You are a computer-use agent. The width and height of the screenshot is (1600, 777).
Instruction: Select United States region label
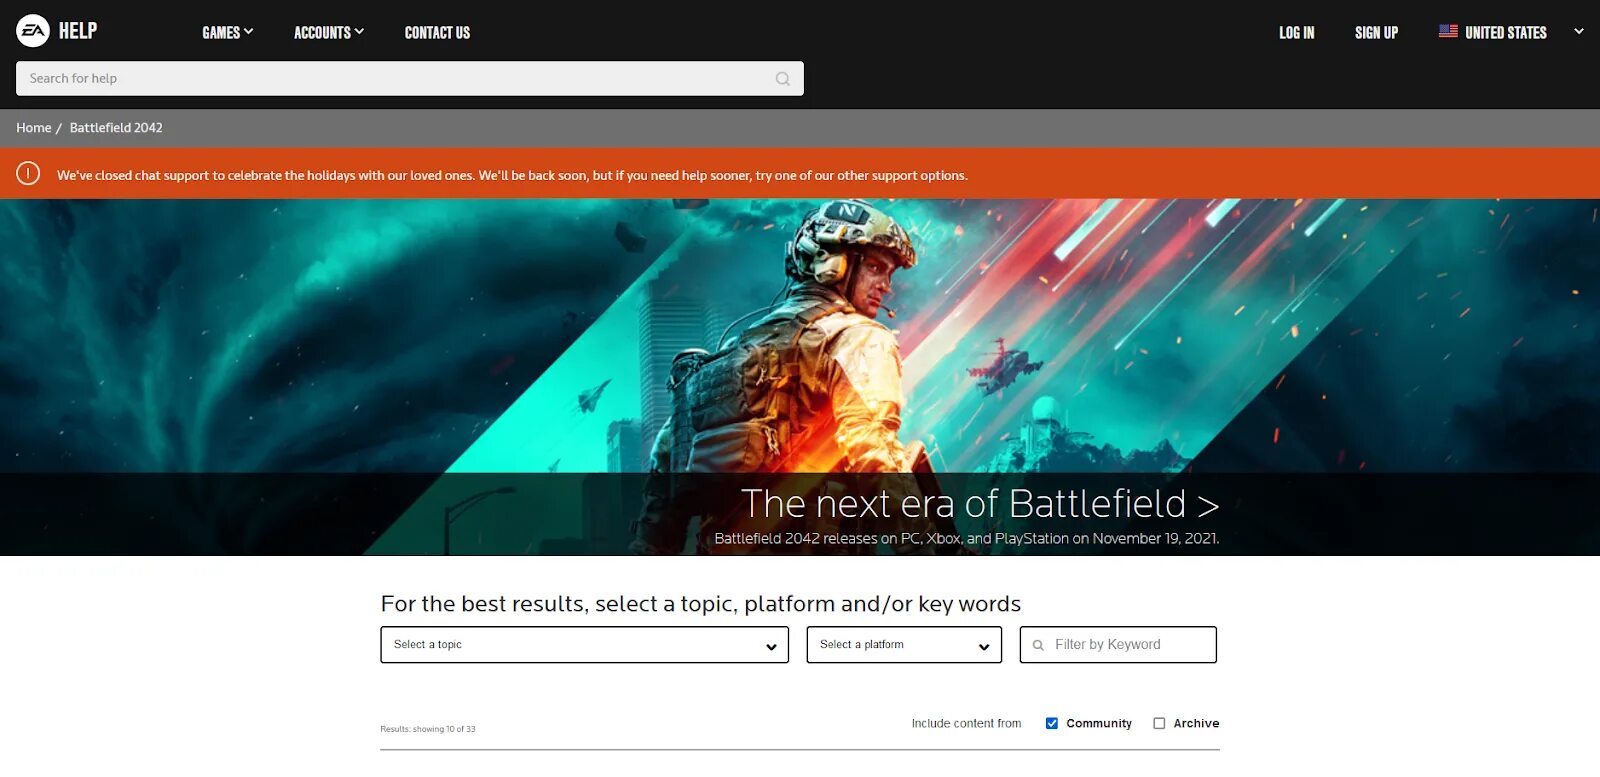1506,32
